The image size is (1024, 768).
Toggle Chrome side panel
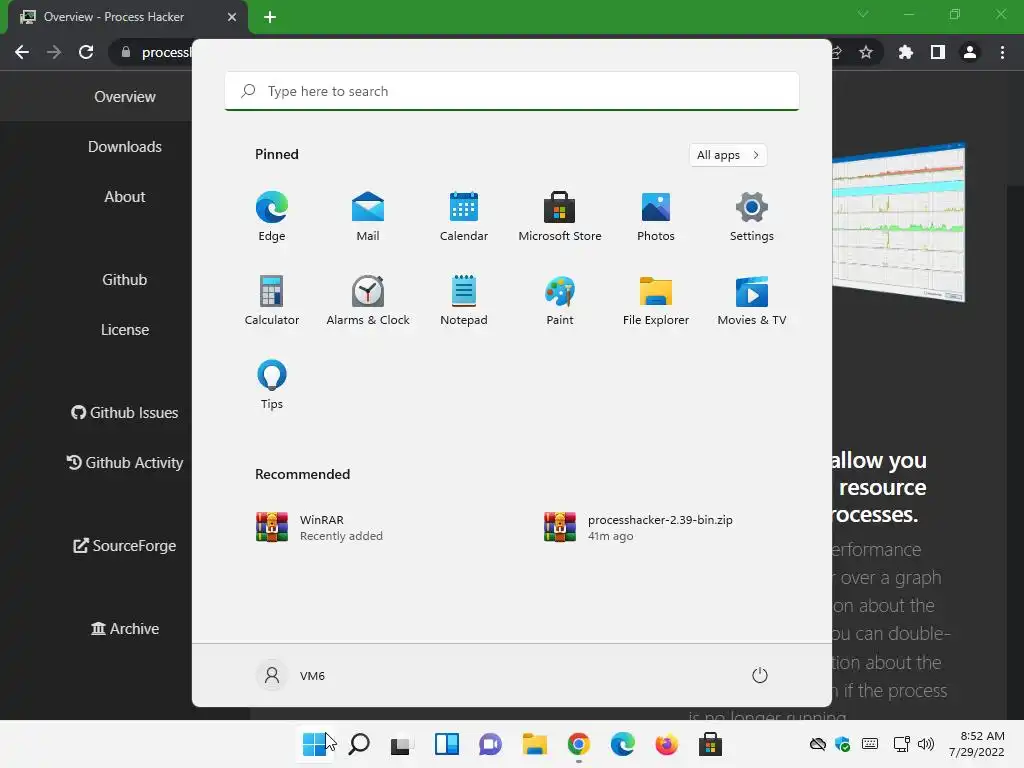tap(938, 52)
